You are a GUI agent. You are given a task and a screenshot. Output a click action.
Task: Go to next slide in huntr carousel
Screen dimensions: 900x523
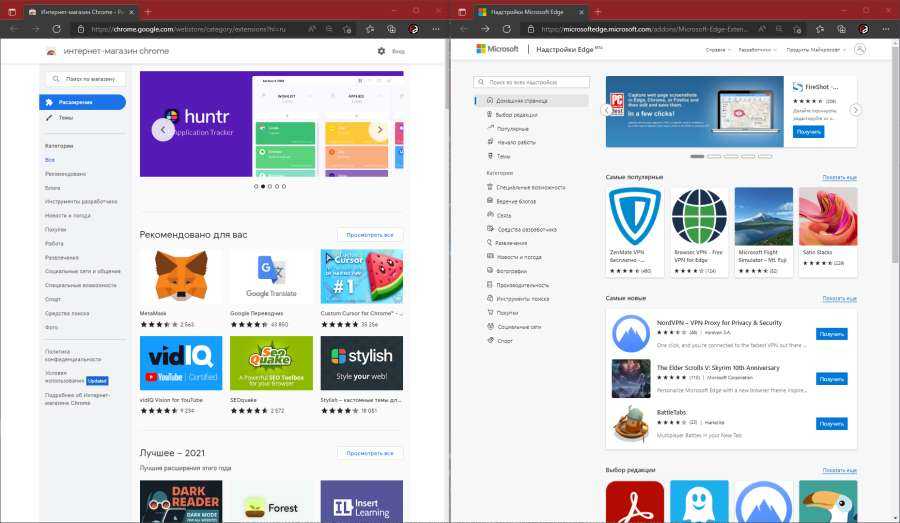379,129
